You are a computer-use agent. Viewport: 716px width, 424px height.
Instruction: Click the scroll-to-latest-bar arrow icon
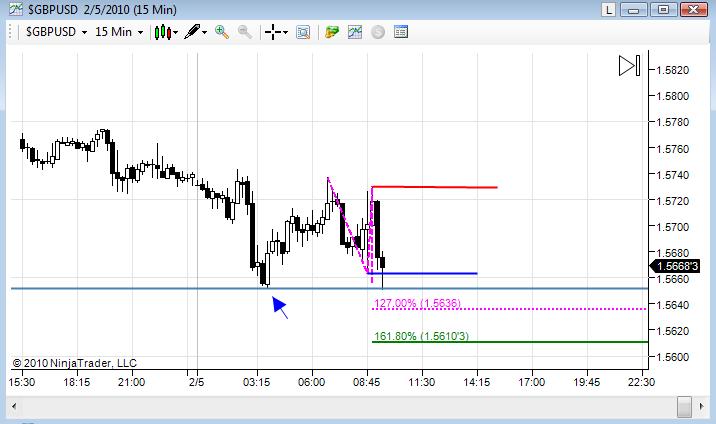[x=629, y=65]
